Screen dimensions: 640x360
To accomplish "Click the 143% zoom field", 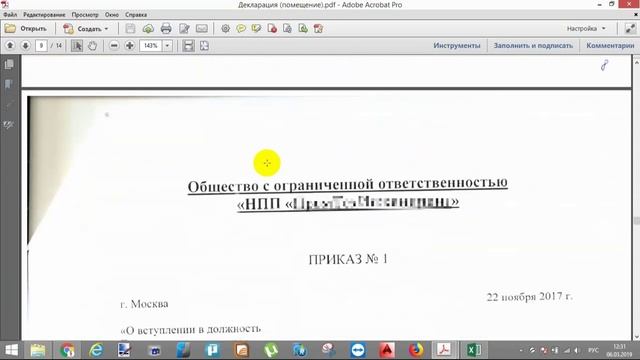I will click(x=151, y=46).
